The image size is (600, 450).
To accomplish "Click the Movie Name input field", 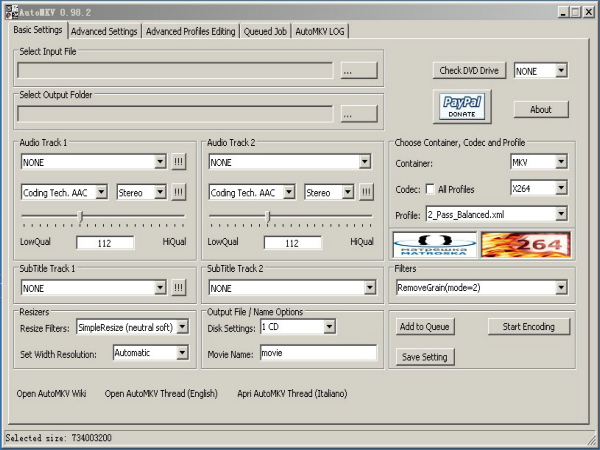I will 318,353.
